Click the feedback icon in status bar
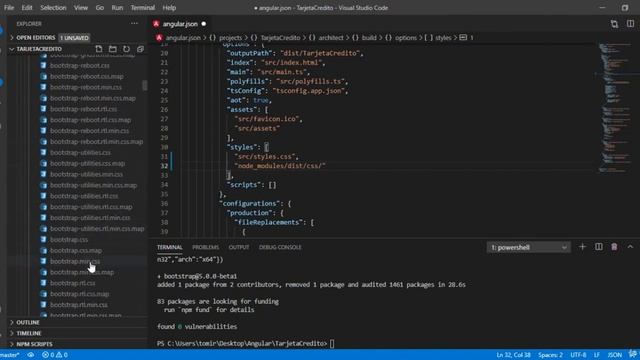This screenshot has height=360, width=640. (x=632, y=355)
